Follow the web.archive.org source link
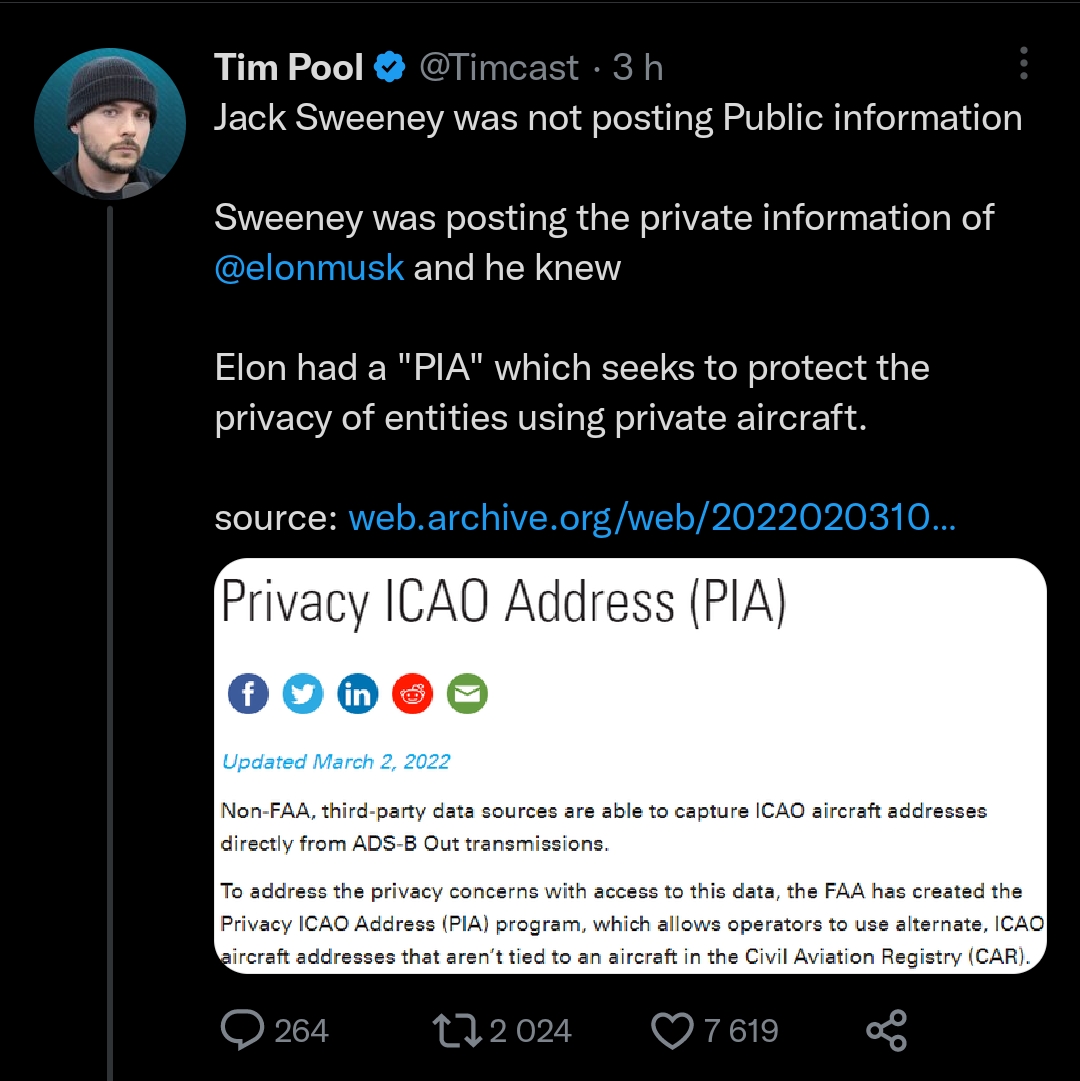 tap(652, 517)
